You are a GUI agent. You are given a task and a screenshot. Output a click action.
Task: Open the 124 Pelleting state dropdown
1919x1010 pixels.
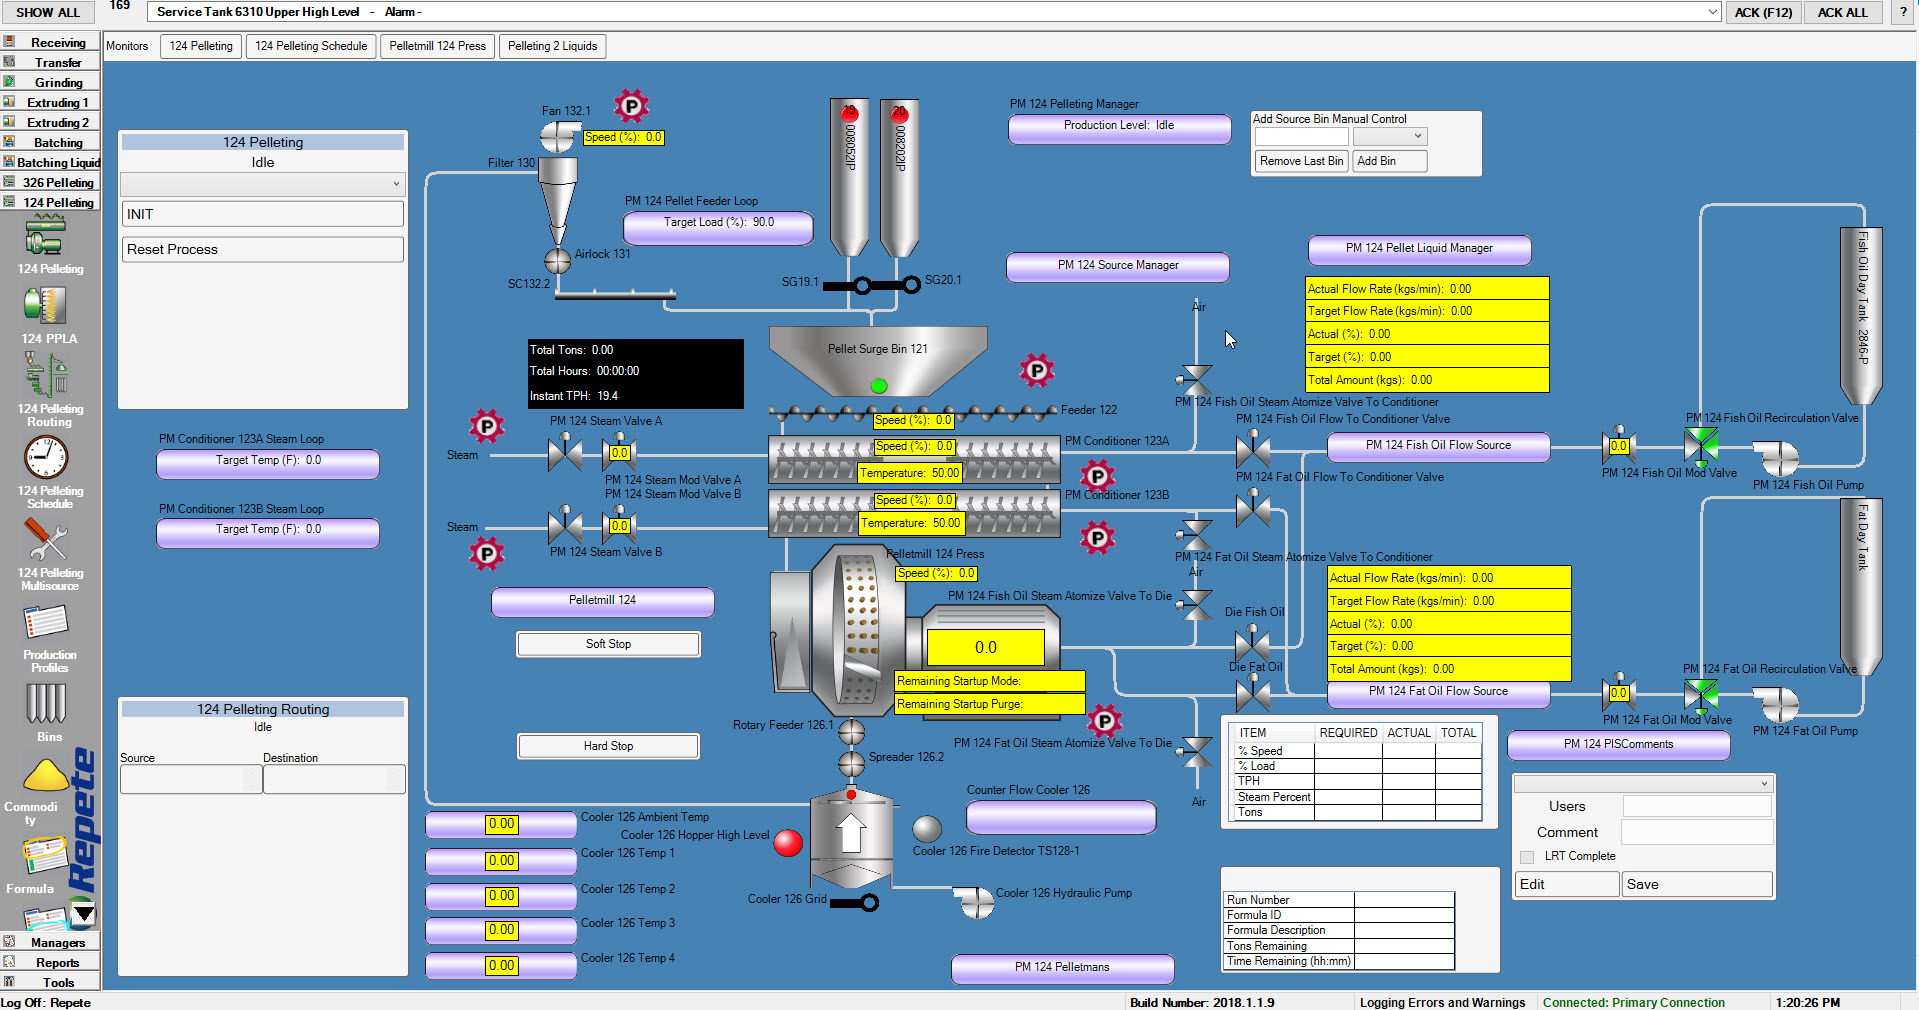tap(396, 184)
